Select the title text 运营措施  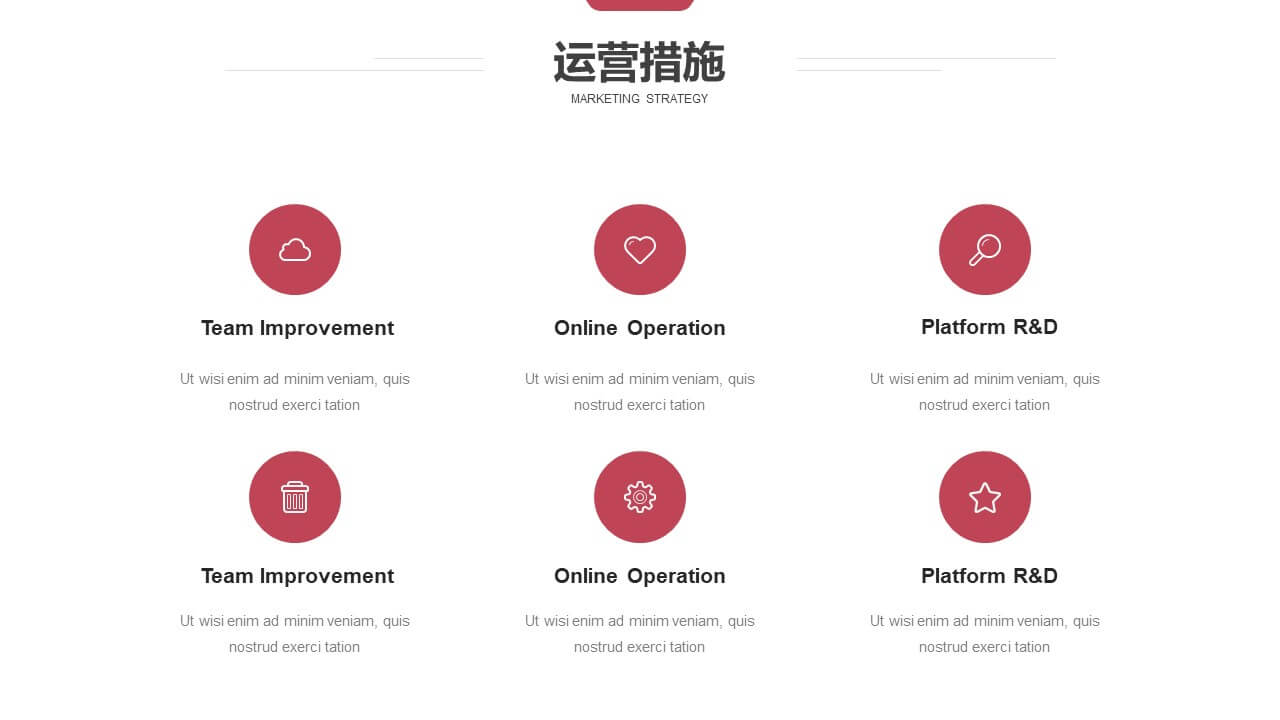click(639, 63)
